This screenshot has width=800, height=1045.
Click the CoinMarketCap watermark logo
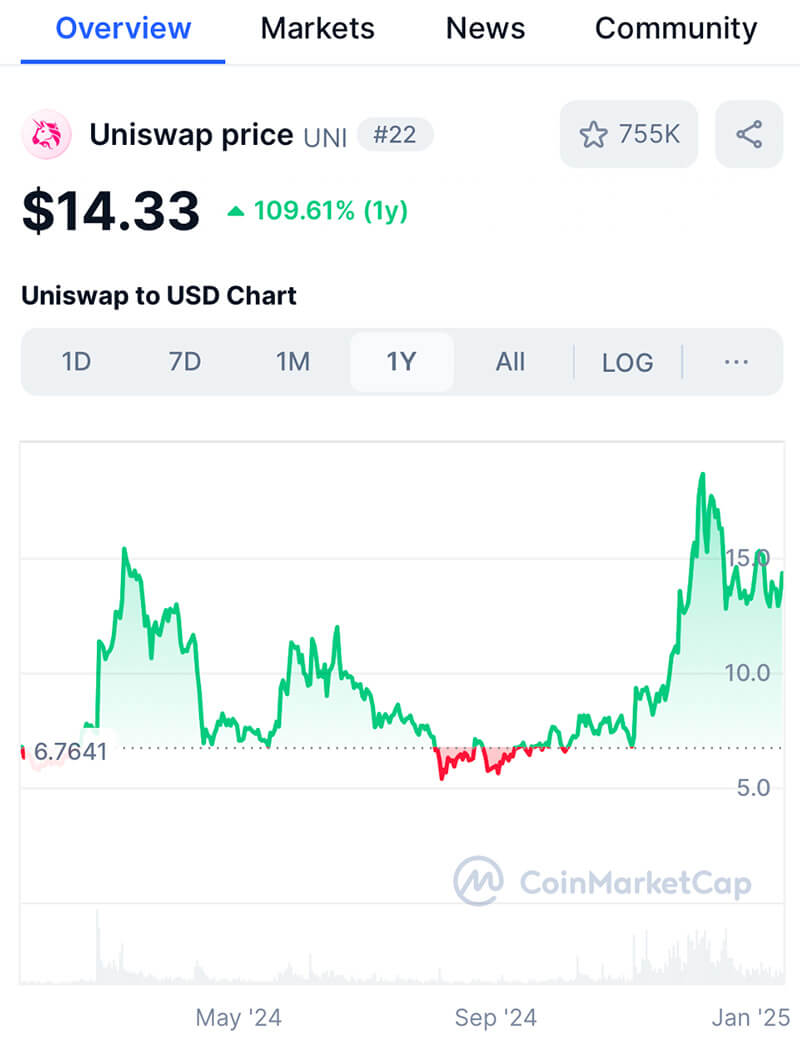477,881
